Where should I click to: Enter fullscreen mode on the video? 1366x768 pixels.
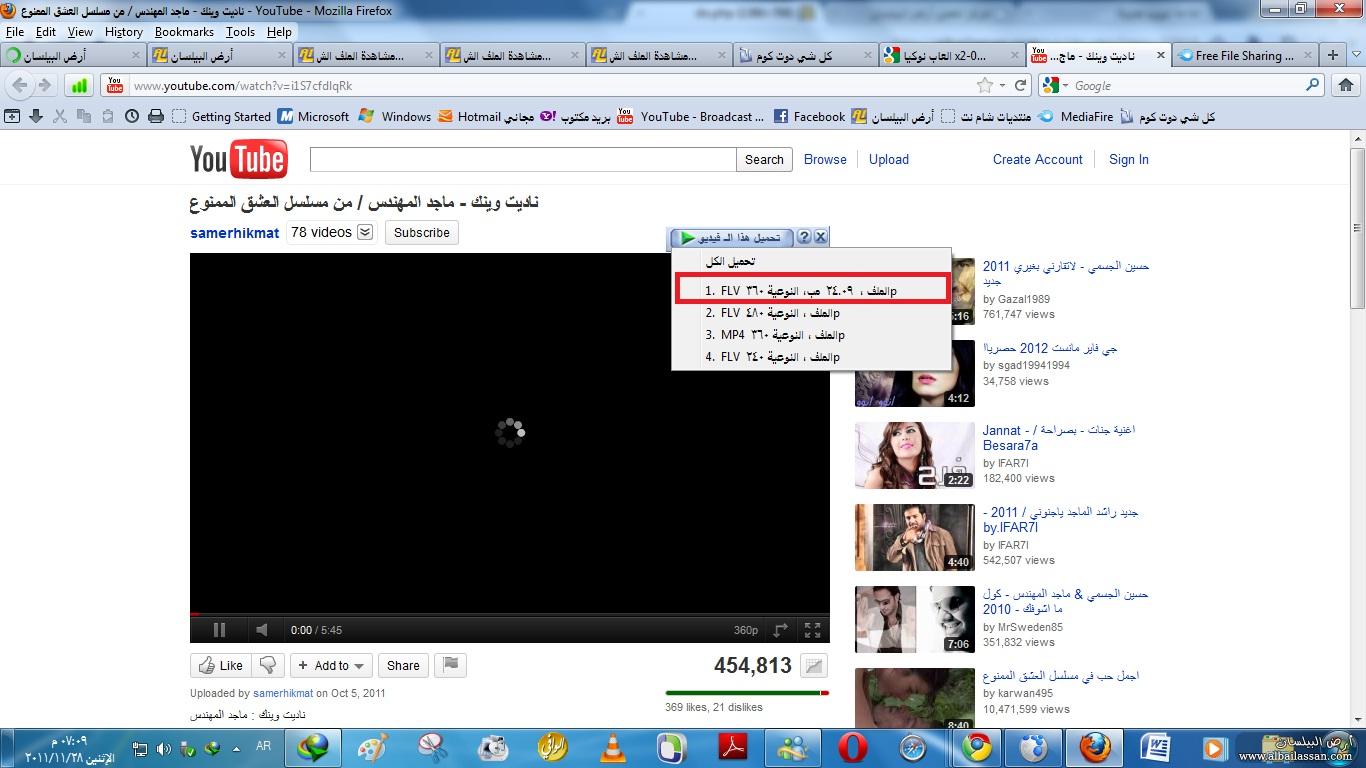[813, 630]
